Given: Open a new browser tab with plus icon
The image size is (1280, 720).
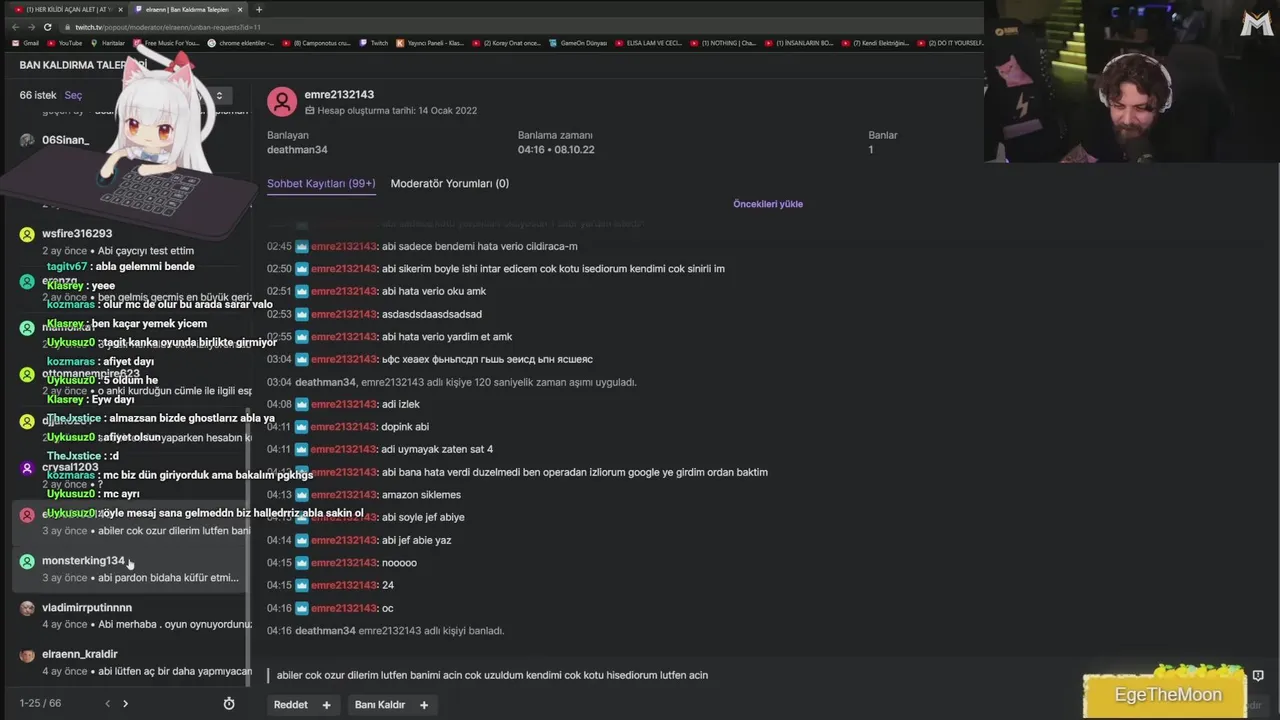Looking at the screenshot, I should (x=259, y=9).
